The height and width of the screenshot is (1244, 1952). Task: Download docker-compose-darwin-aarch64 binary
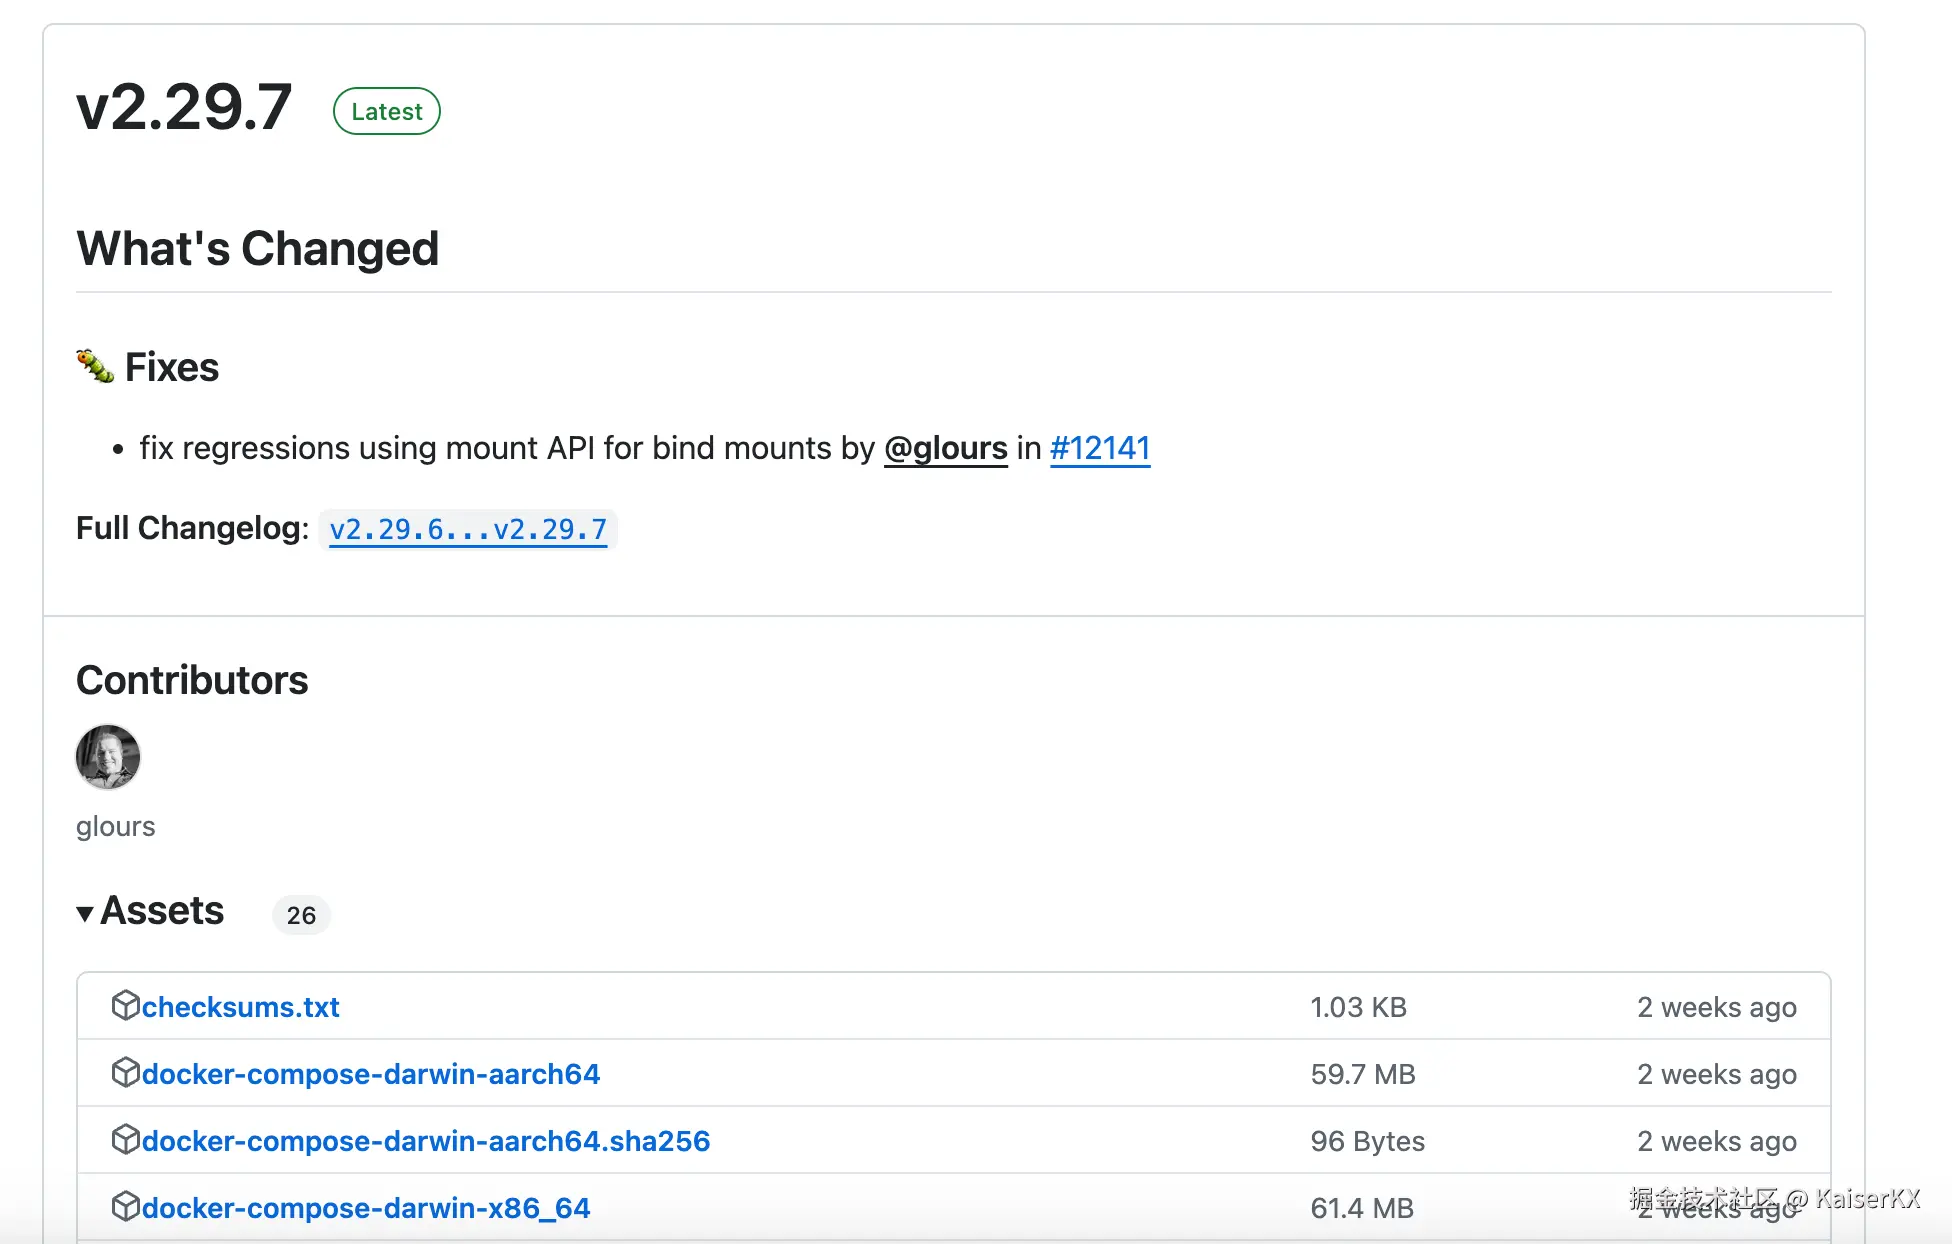point(370,1074)
